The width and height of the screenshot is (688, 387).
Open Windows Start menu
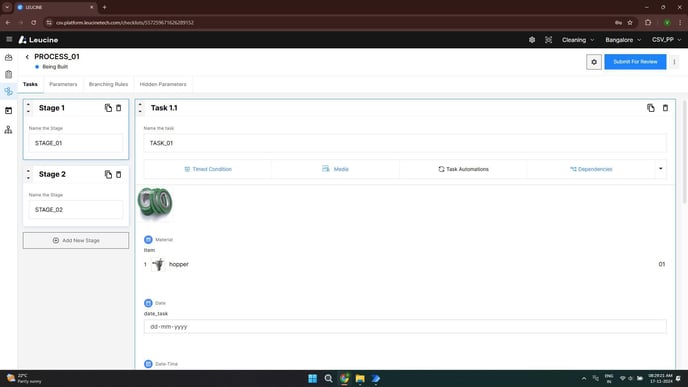coord(312,379)
